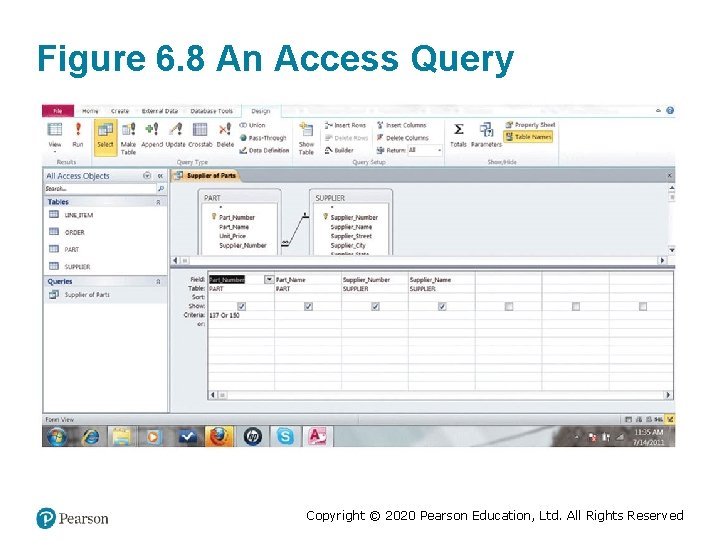Open Access help question mark icon
The height and width of the screenshot is (540, 720).
[x=670, y=111]
